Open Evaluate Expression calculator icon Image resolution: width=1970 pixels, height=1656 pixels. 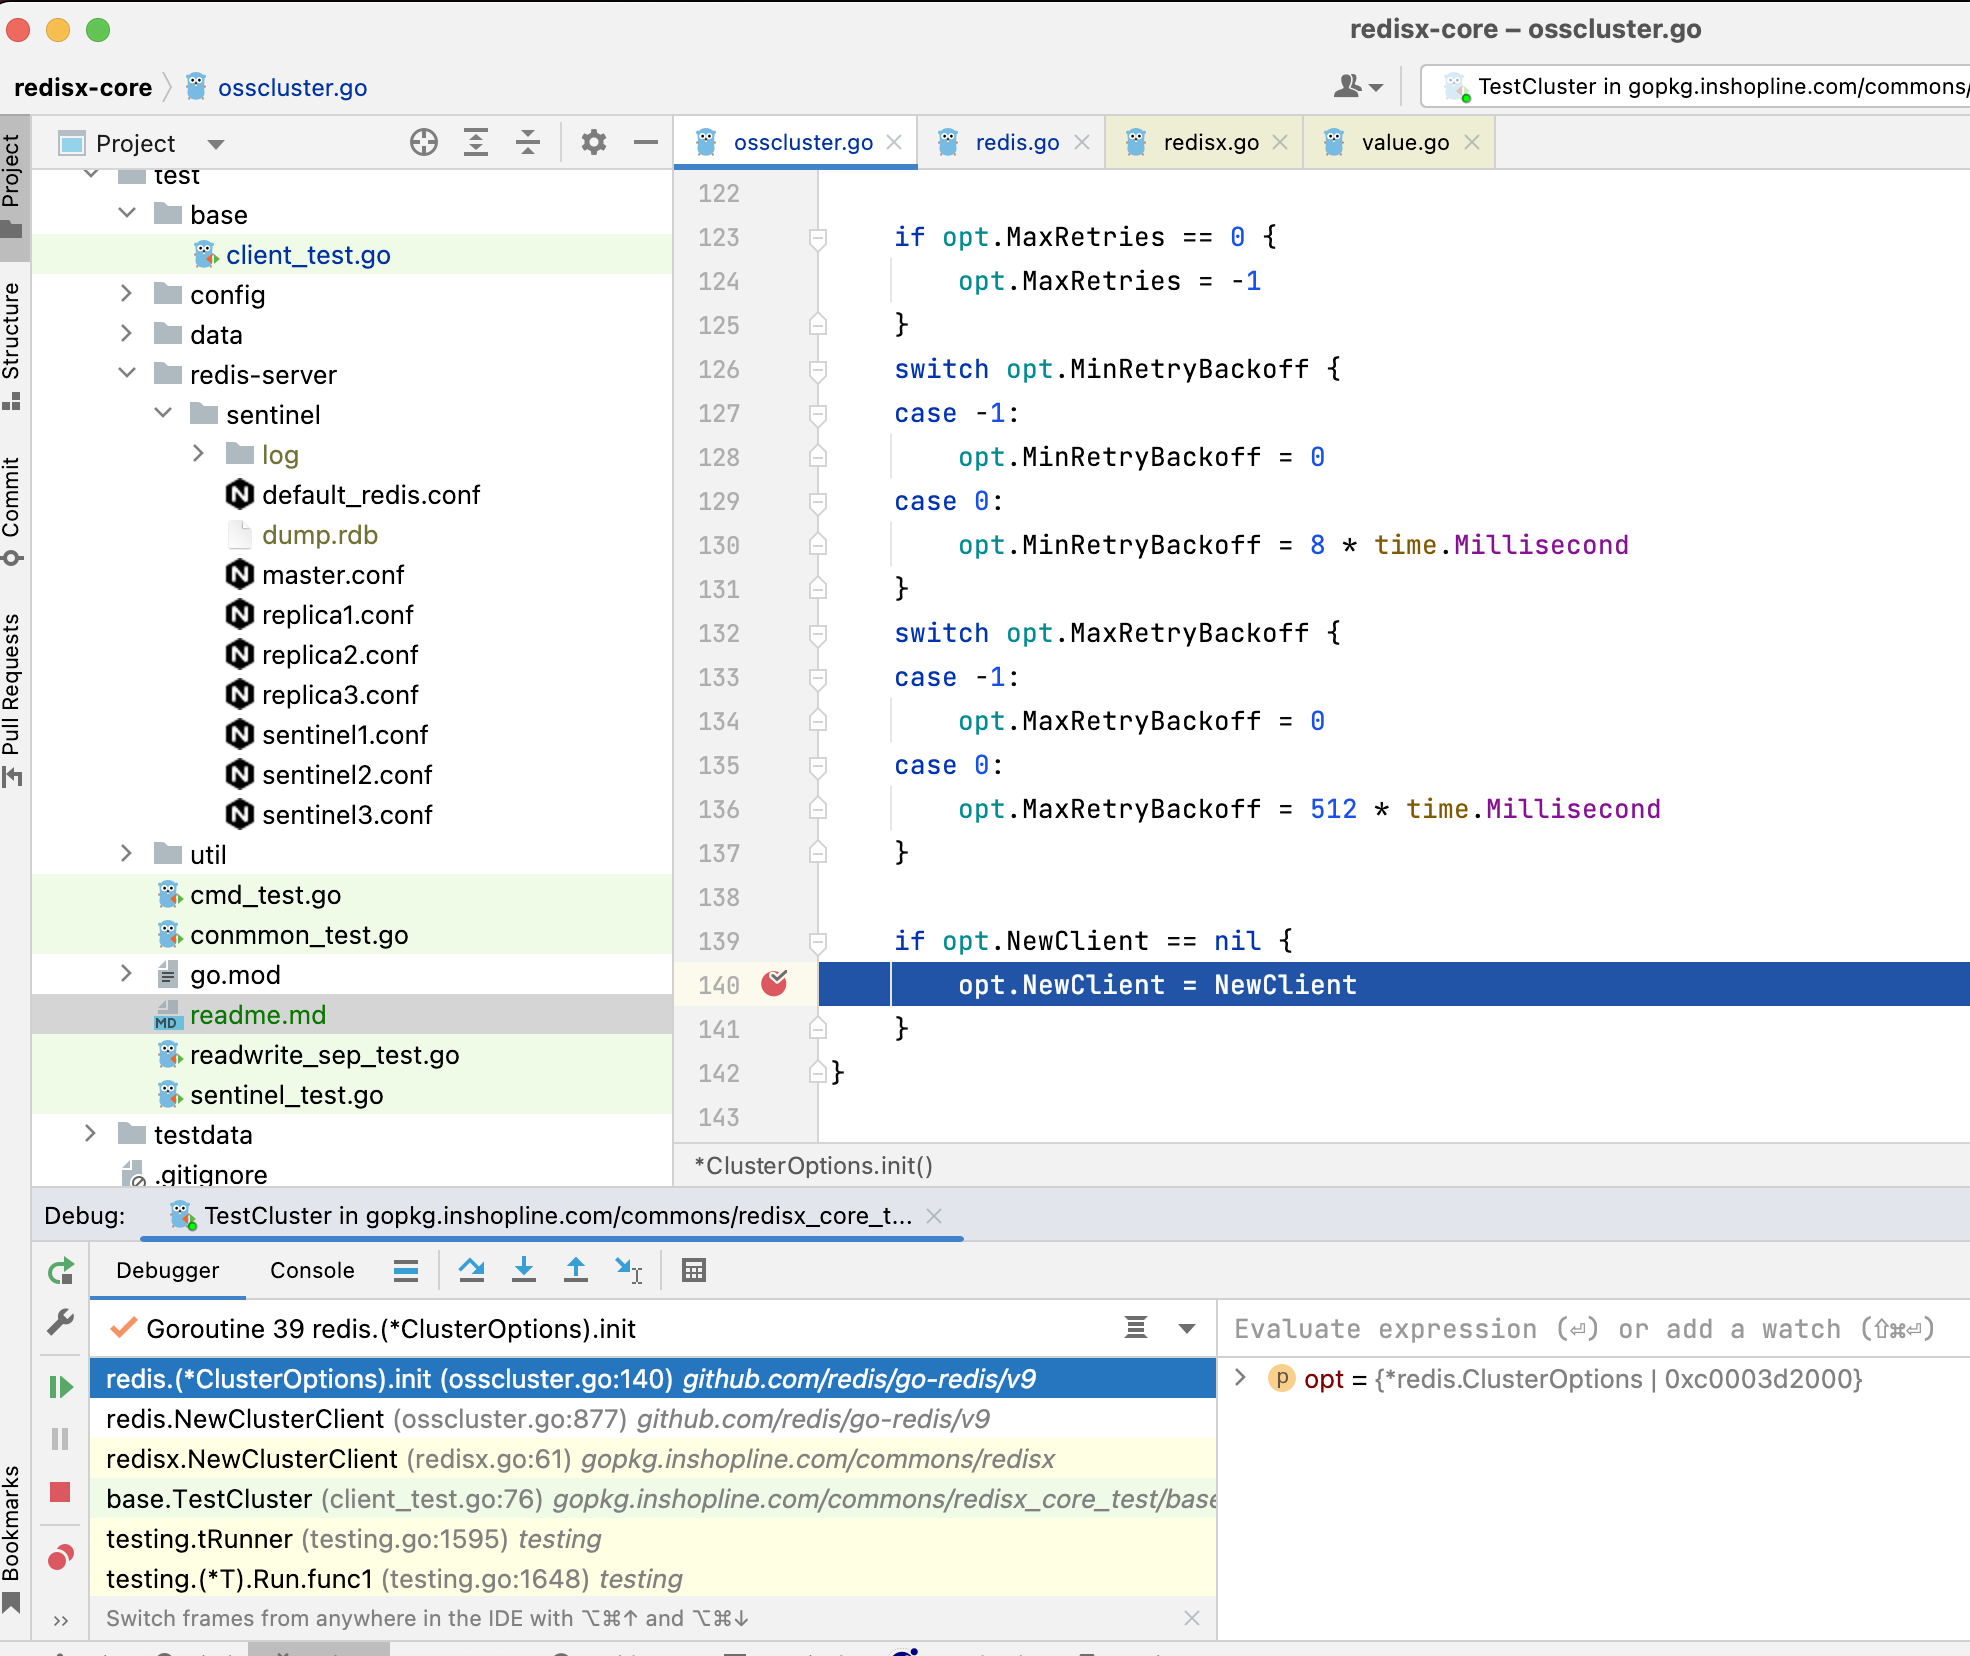tap(694, 1271)
